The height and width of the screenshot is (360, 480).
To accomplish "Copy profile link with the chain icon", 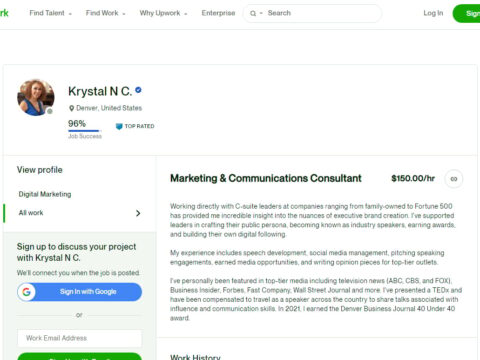I will pyautogui.click(x=454, y=179).
